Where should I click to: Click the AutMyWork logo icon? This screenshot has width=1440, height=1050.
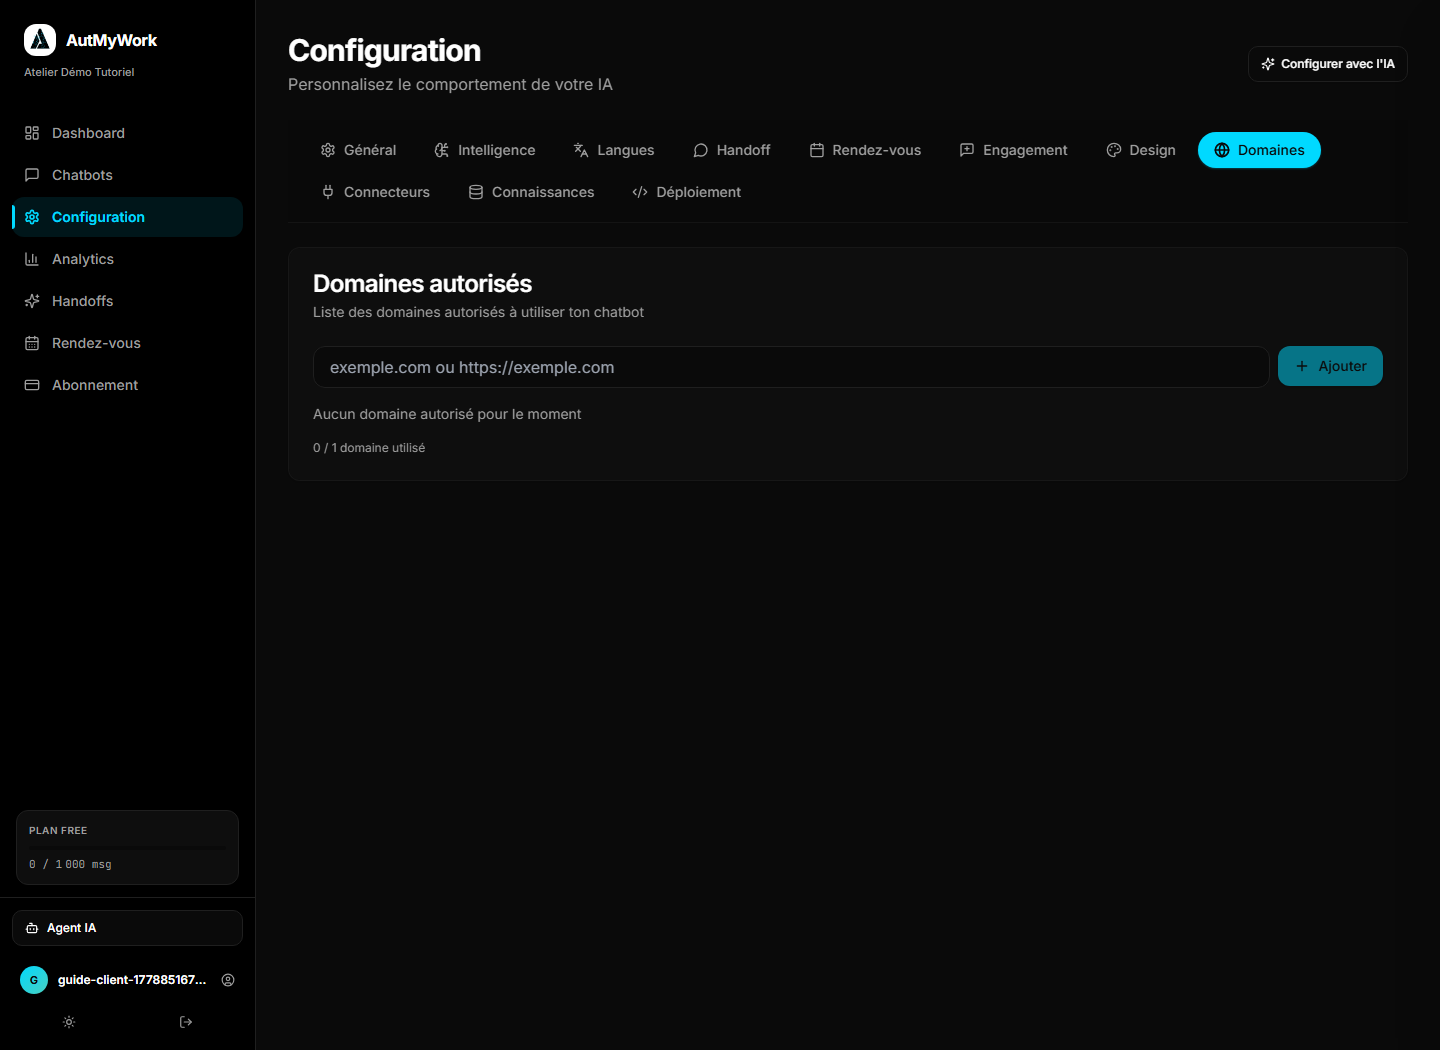[40, 40]
